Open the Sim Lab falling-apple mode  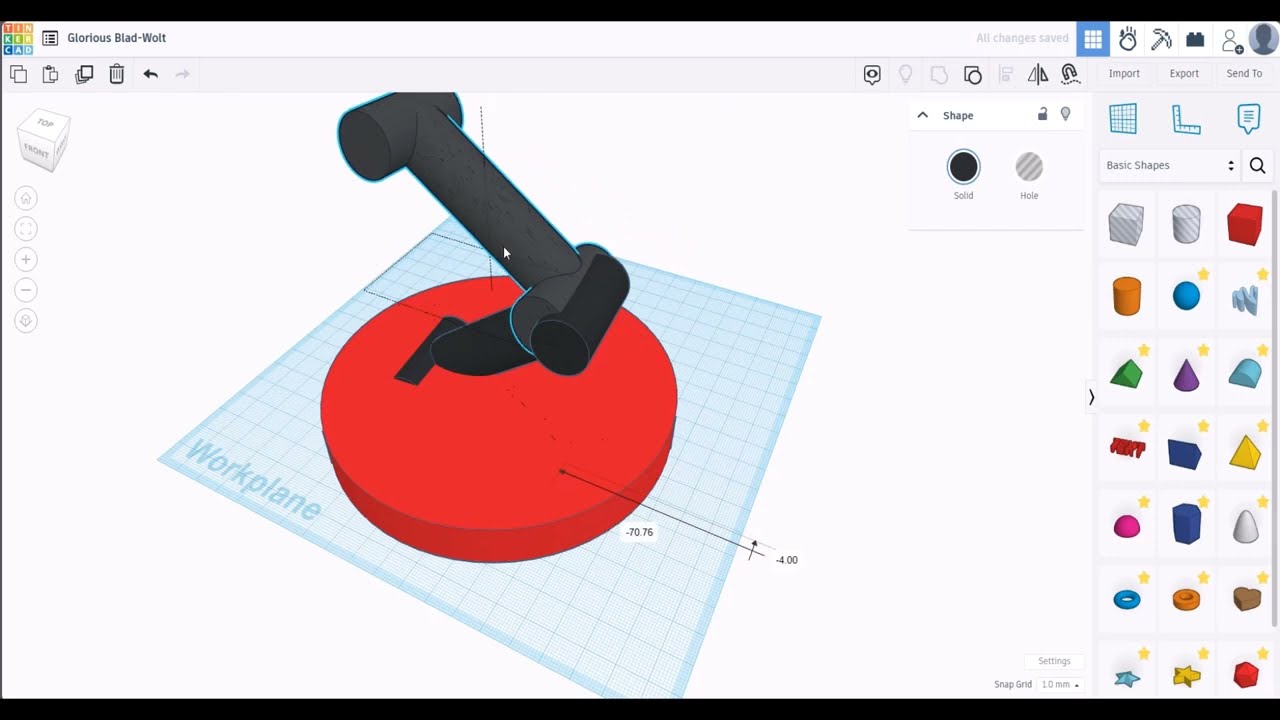(x=1128, y=39)
